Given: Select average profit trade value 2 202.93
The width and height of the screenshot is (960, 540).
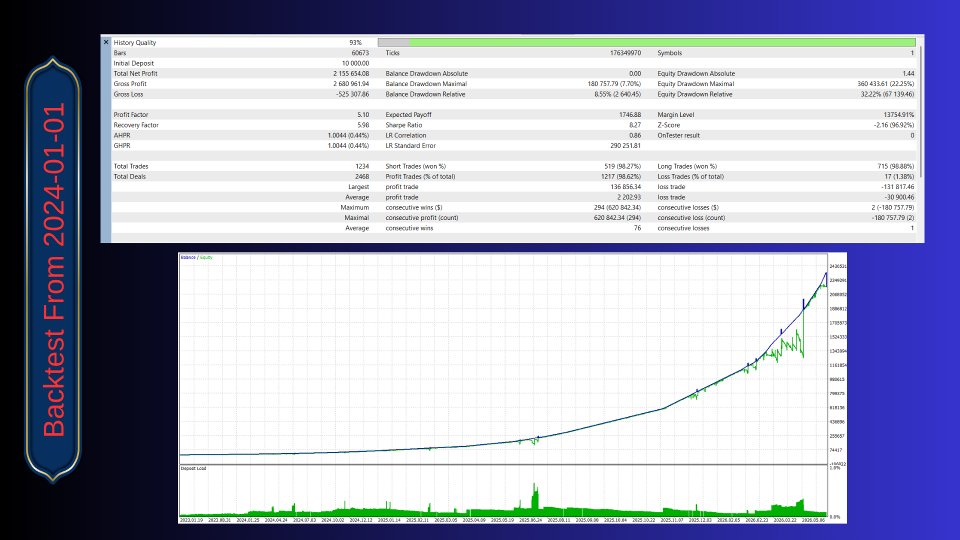Looking at the screenshot, I should tap(629, 197).
